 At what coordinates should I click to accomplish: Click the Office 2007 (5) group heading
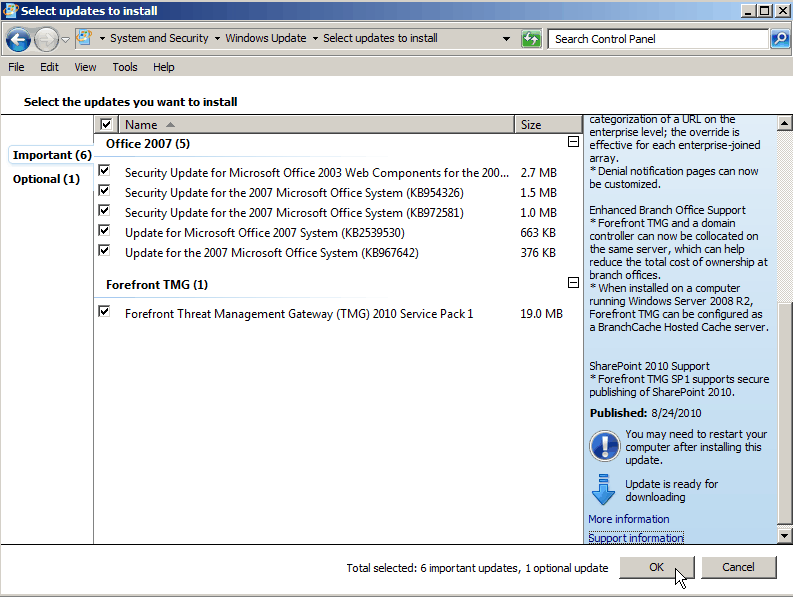pyautogui.click(x=148, y=144)
